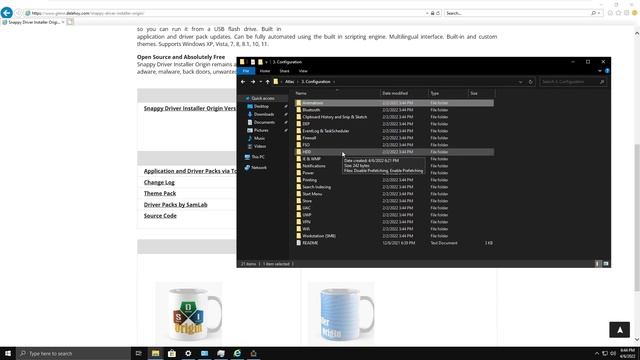Open the Workstation (SMB) folder

coord(319,236)
